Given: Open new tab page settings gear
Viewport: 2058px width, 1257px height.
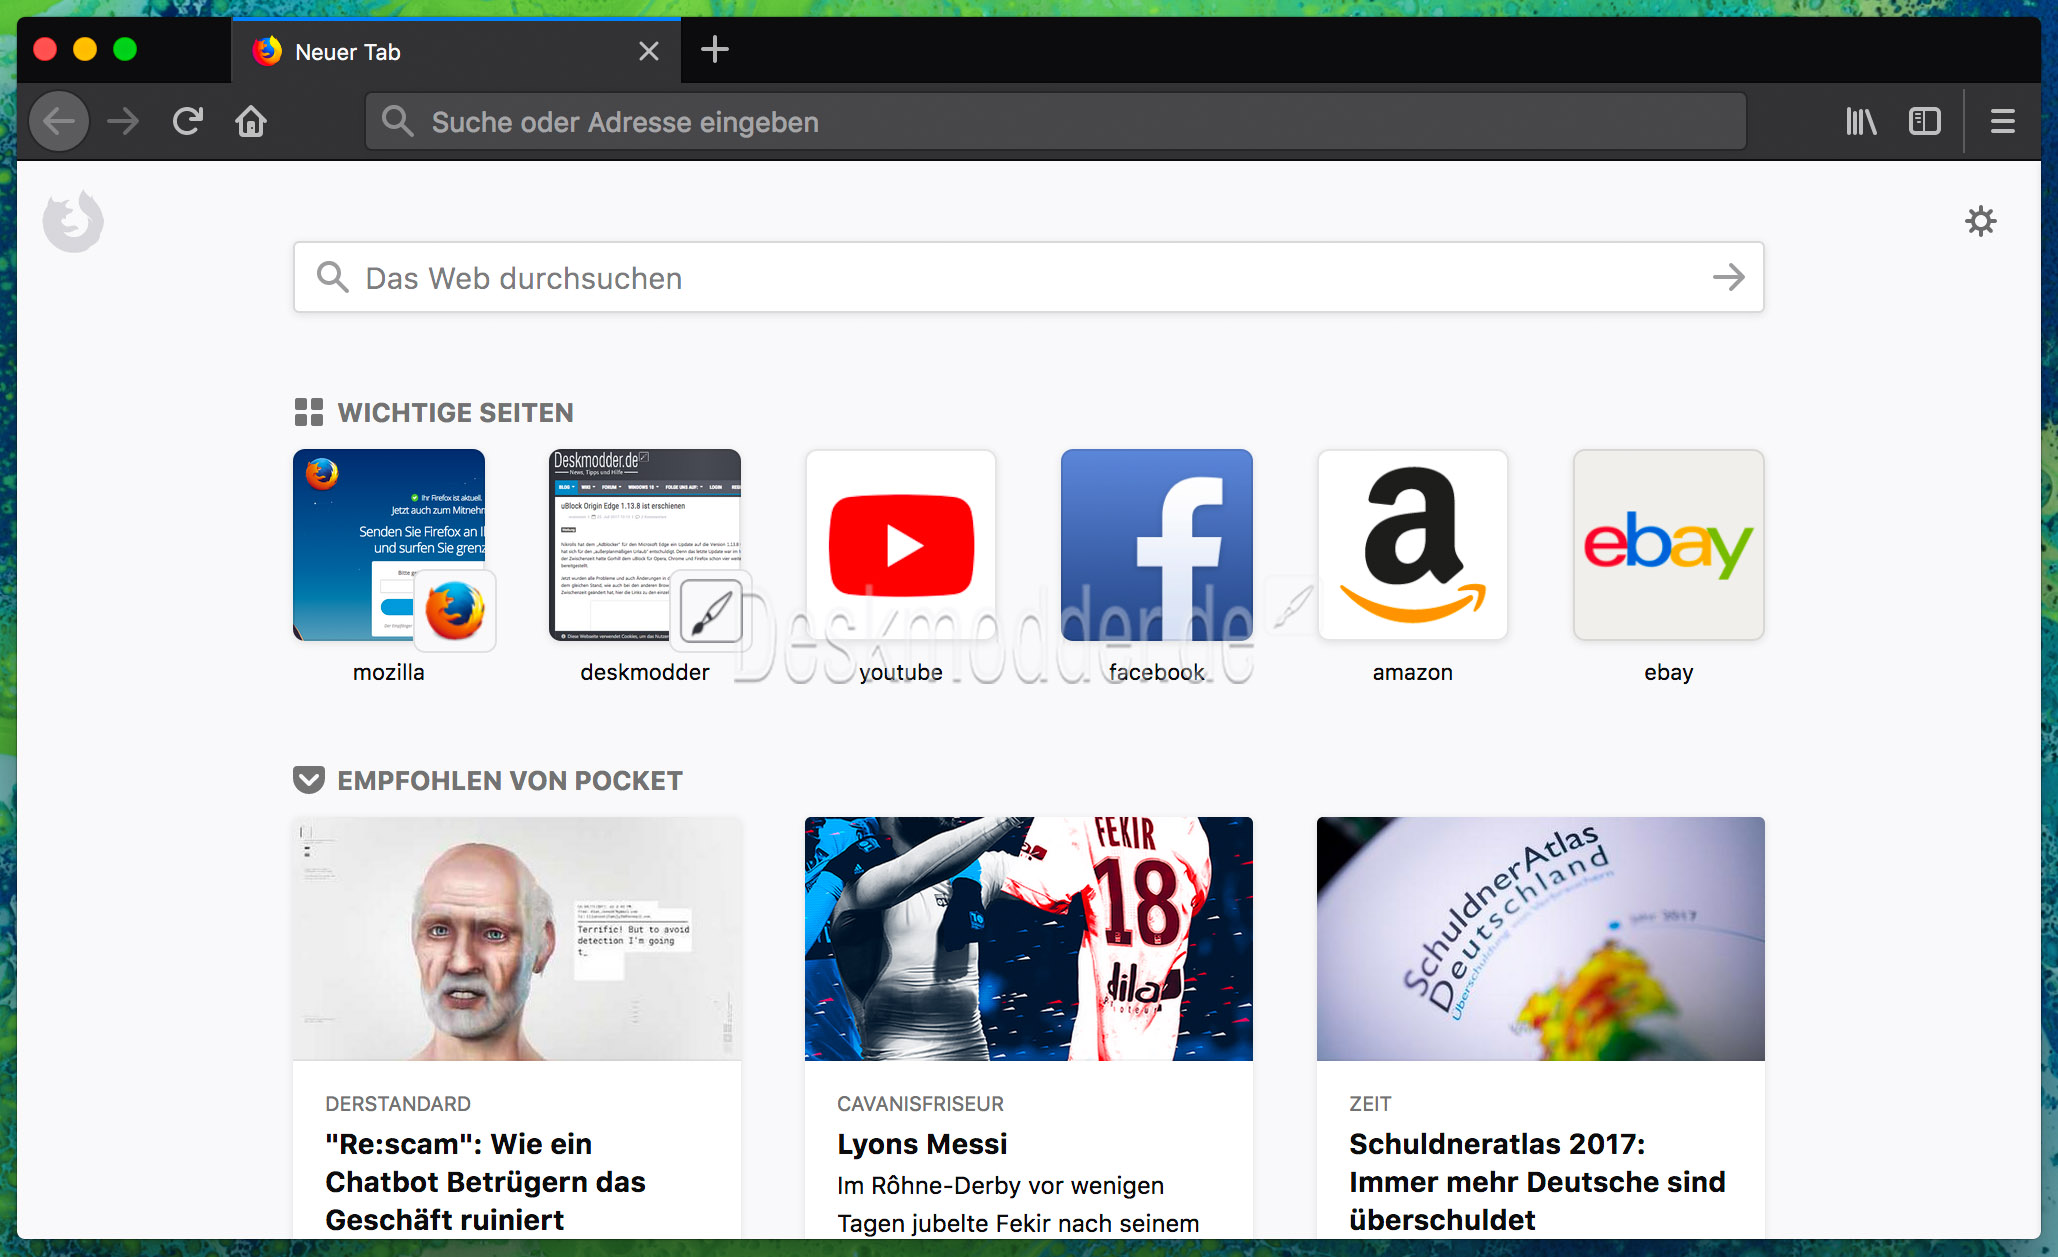Looking at the screenshot, I should 1980,221.
